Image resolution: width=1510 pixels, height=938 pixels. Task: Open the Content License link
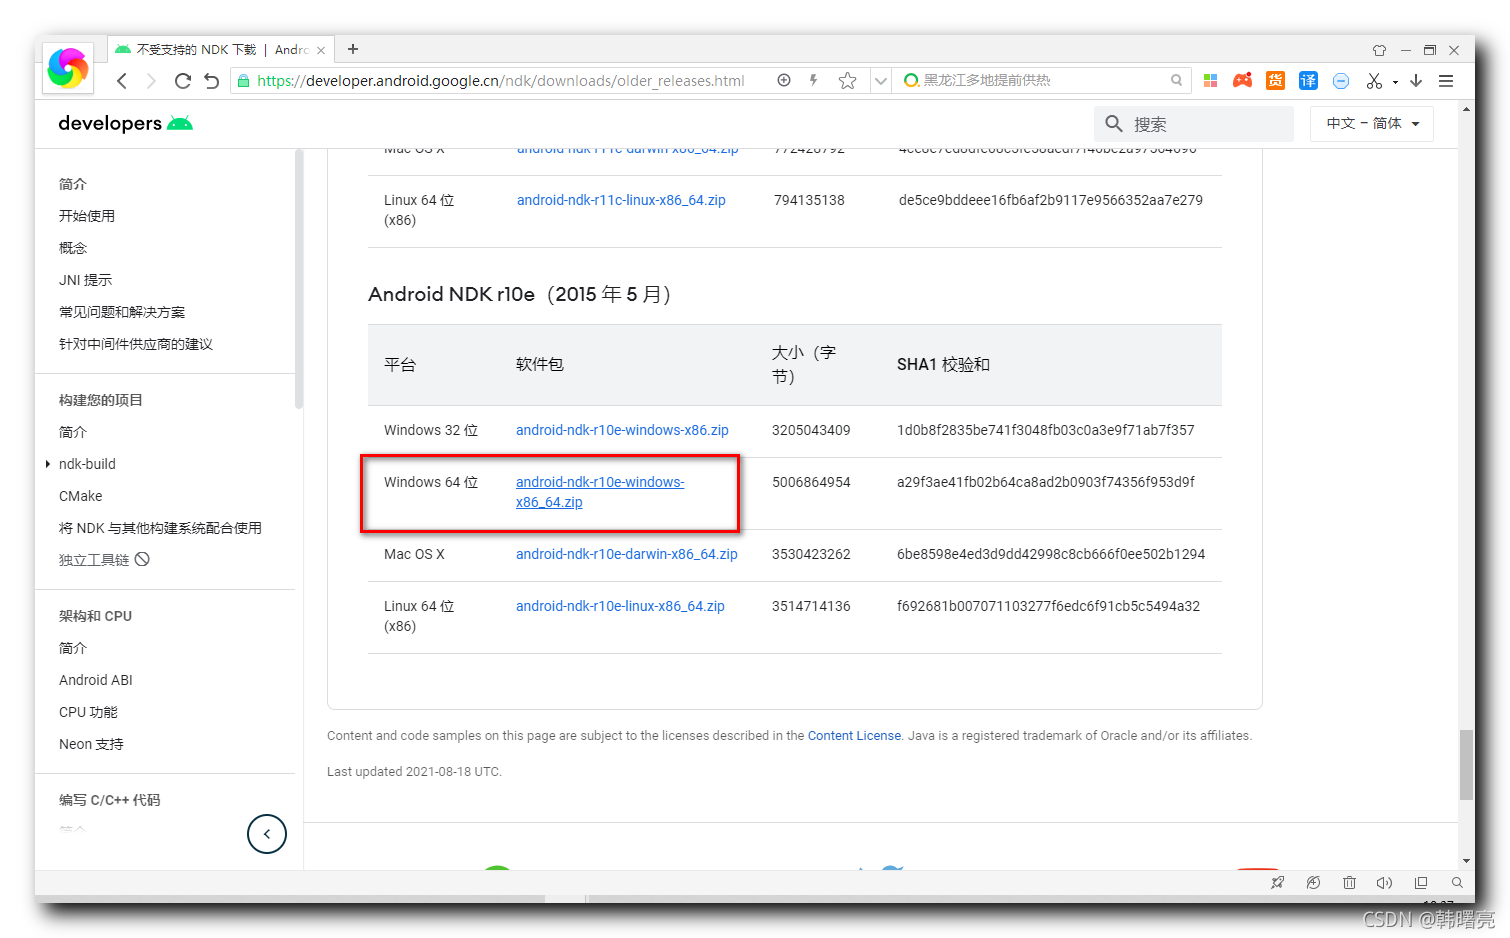tap(854, 736)
